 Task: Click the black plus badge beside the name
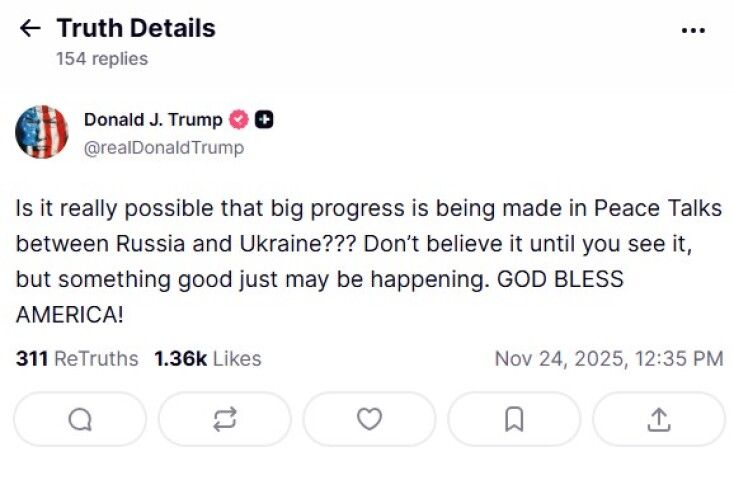(264, 120)
